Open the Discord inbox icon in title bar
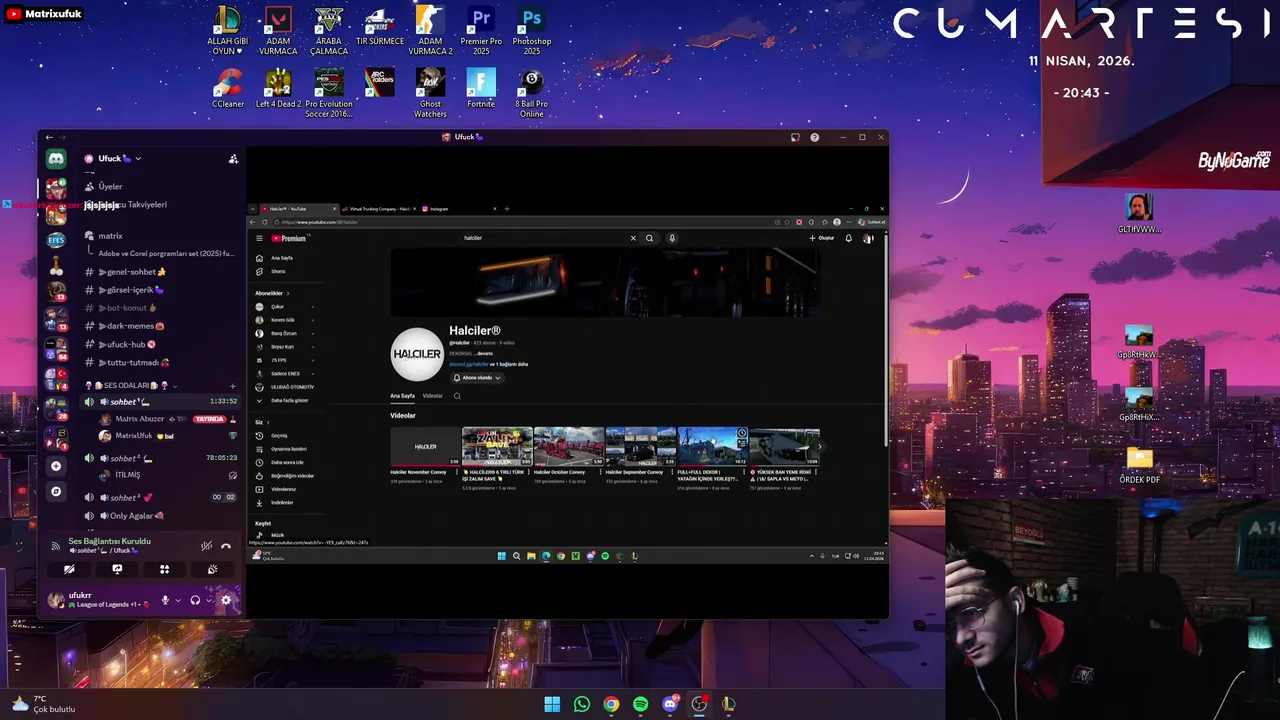This screenshot has height=720, width=1280. pyautogui.click(x=795, y=137)
